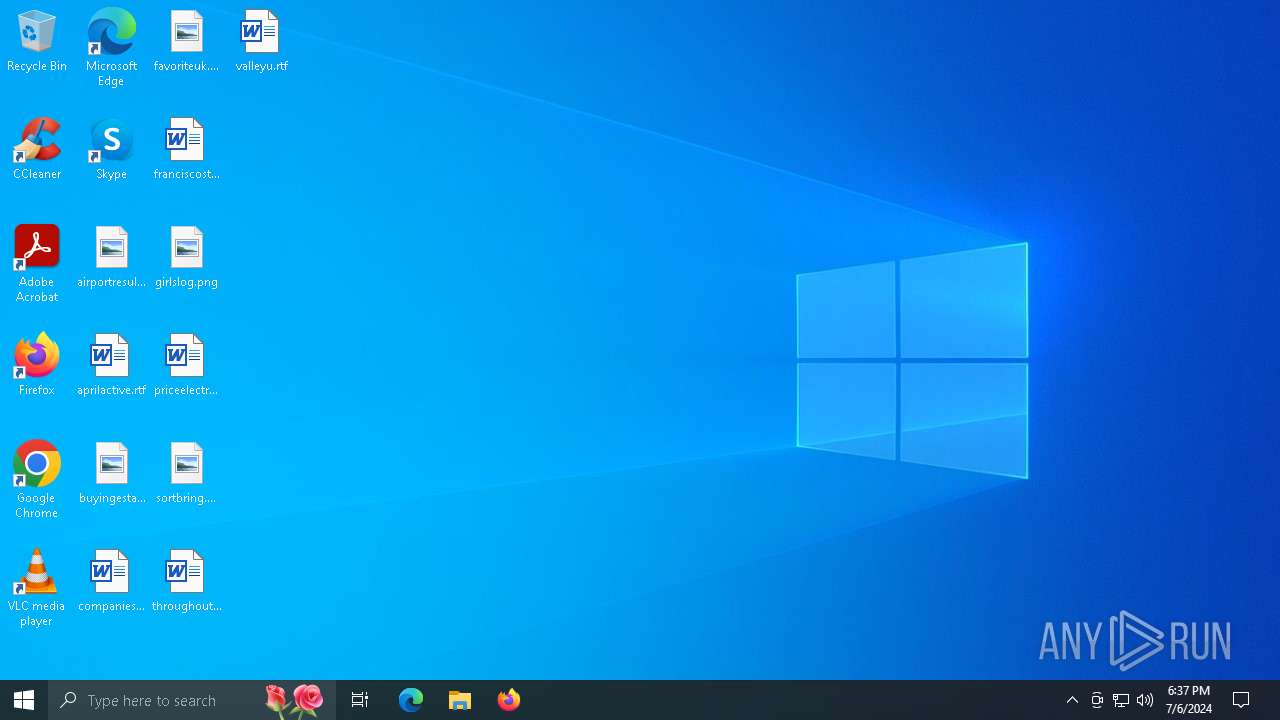1280x720 pixels.
Task: Open the volume control tray icon
Action: pos(1145,700)
